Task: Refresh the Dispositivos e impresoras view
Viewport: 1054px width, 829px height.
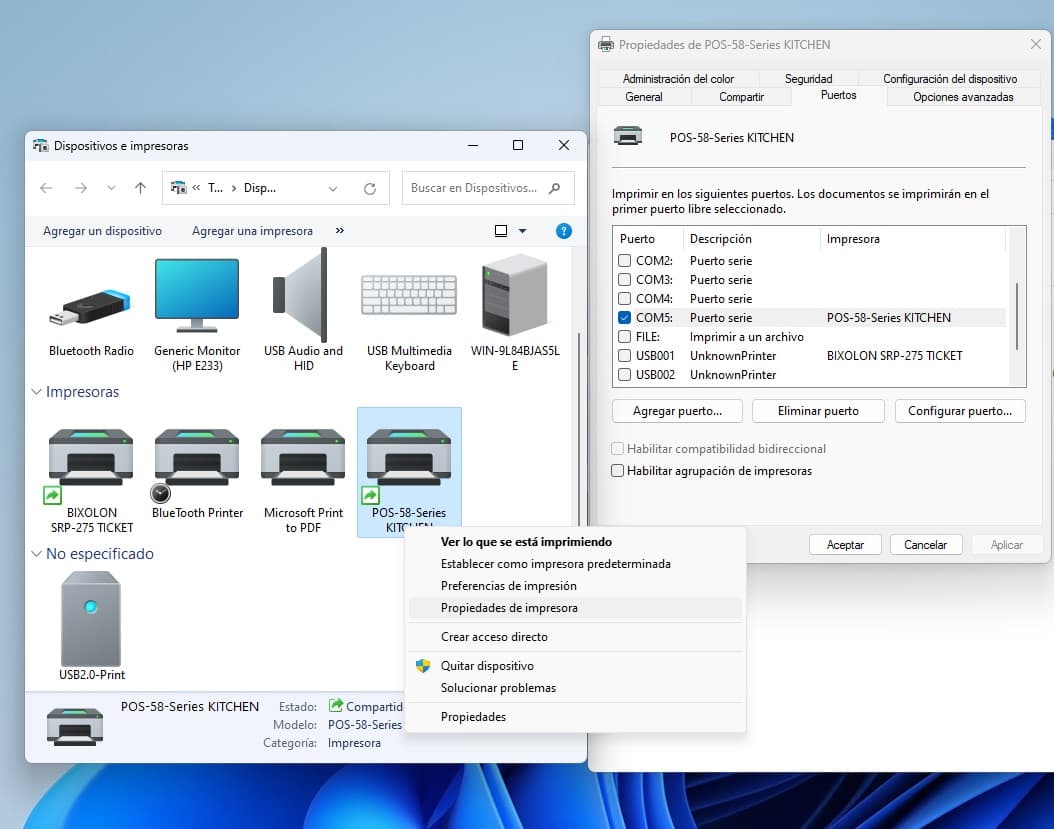Action: (370, 189)
